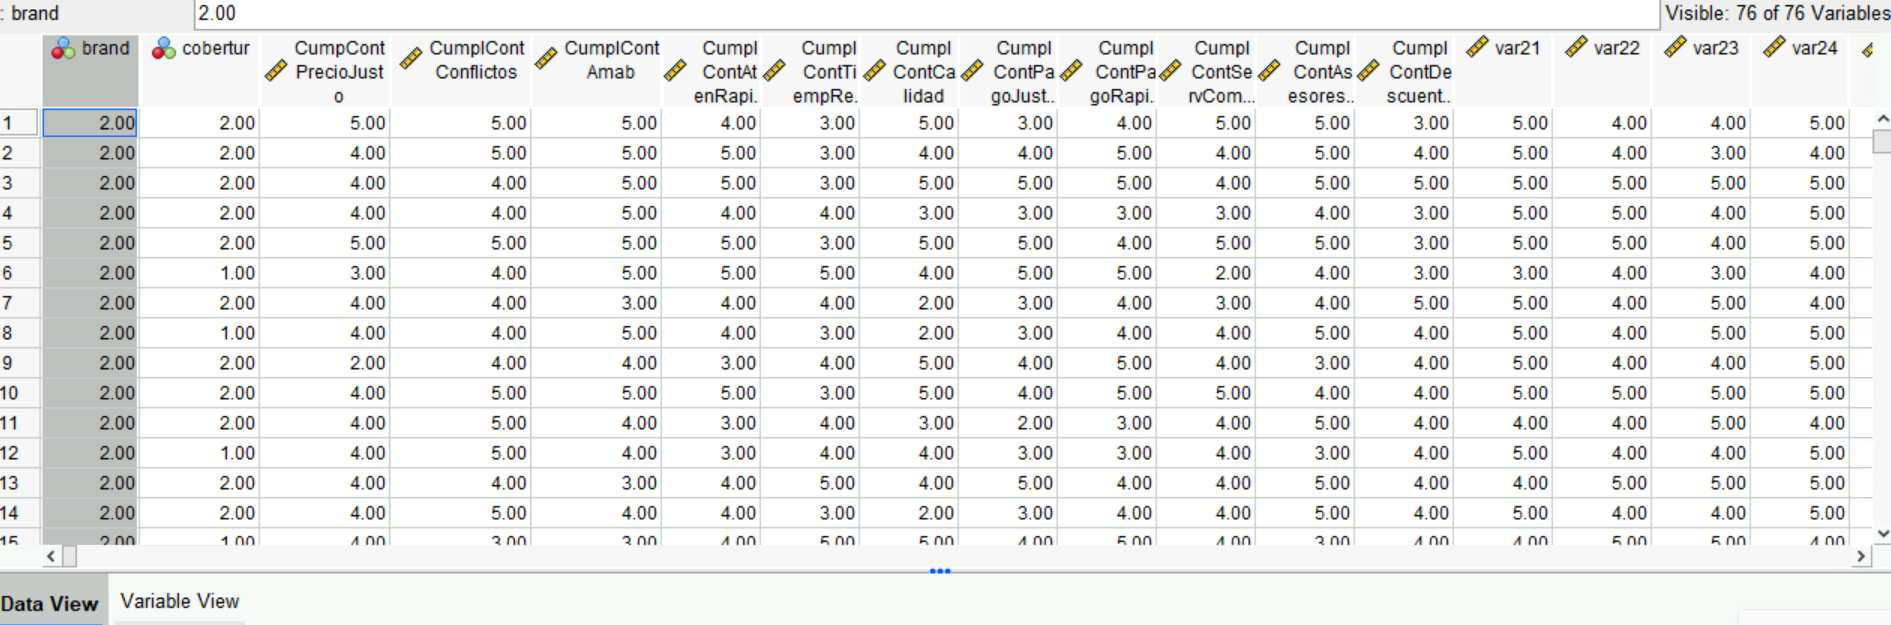Click the scale ruler icon of CumplContServCom column
This screenshot has width=1891, height=625.
[1170, 71]
